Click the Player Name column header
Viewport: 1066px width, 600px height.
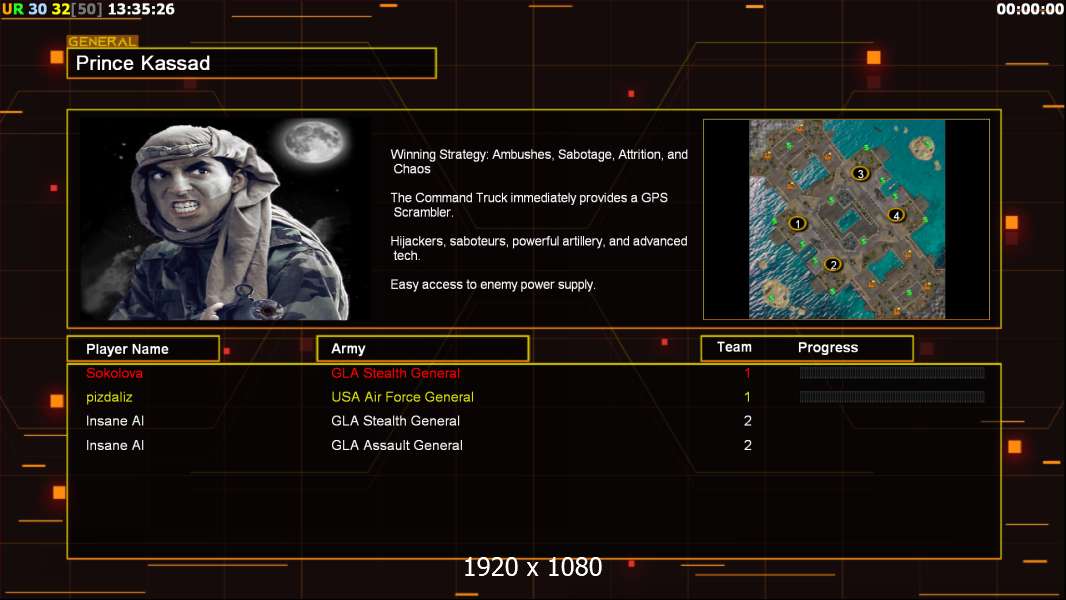(143, 349)
